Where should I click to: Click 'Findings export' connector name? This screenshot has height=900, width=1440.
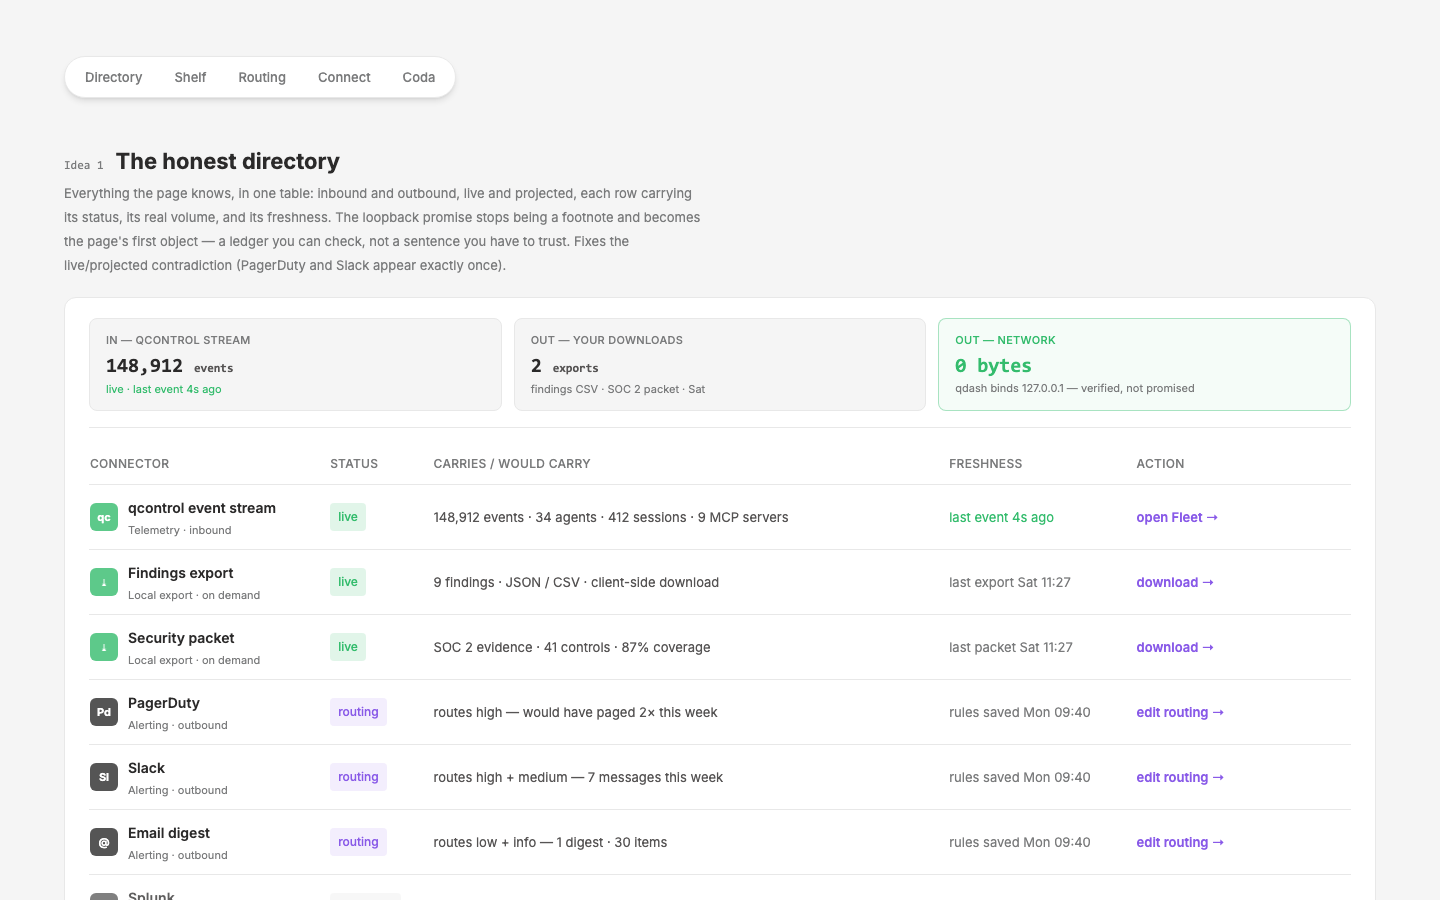pos(180,573)
